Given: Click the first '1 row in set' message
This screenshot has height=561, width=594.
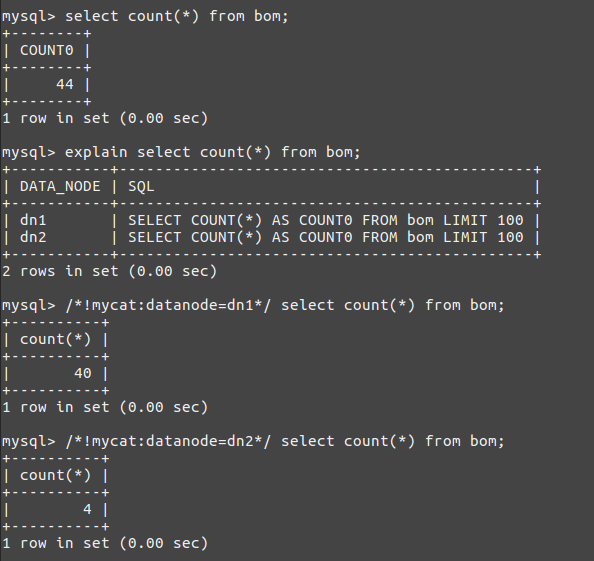Looking at the screenshot, I should pyautogui.click(x=105, y=118).
